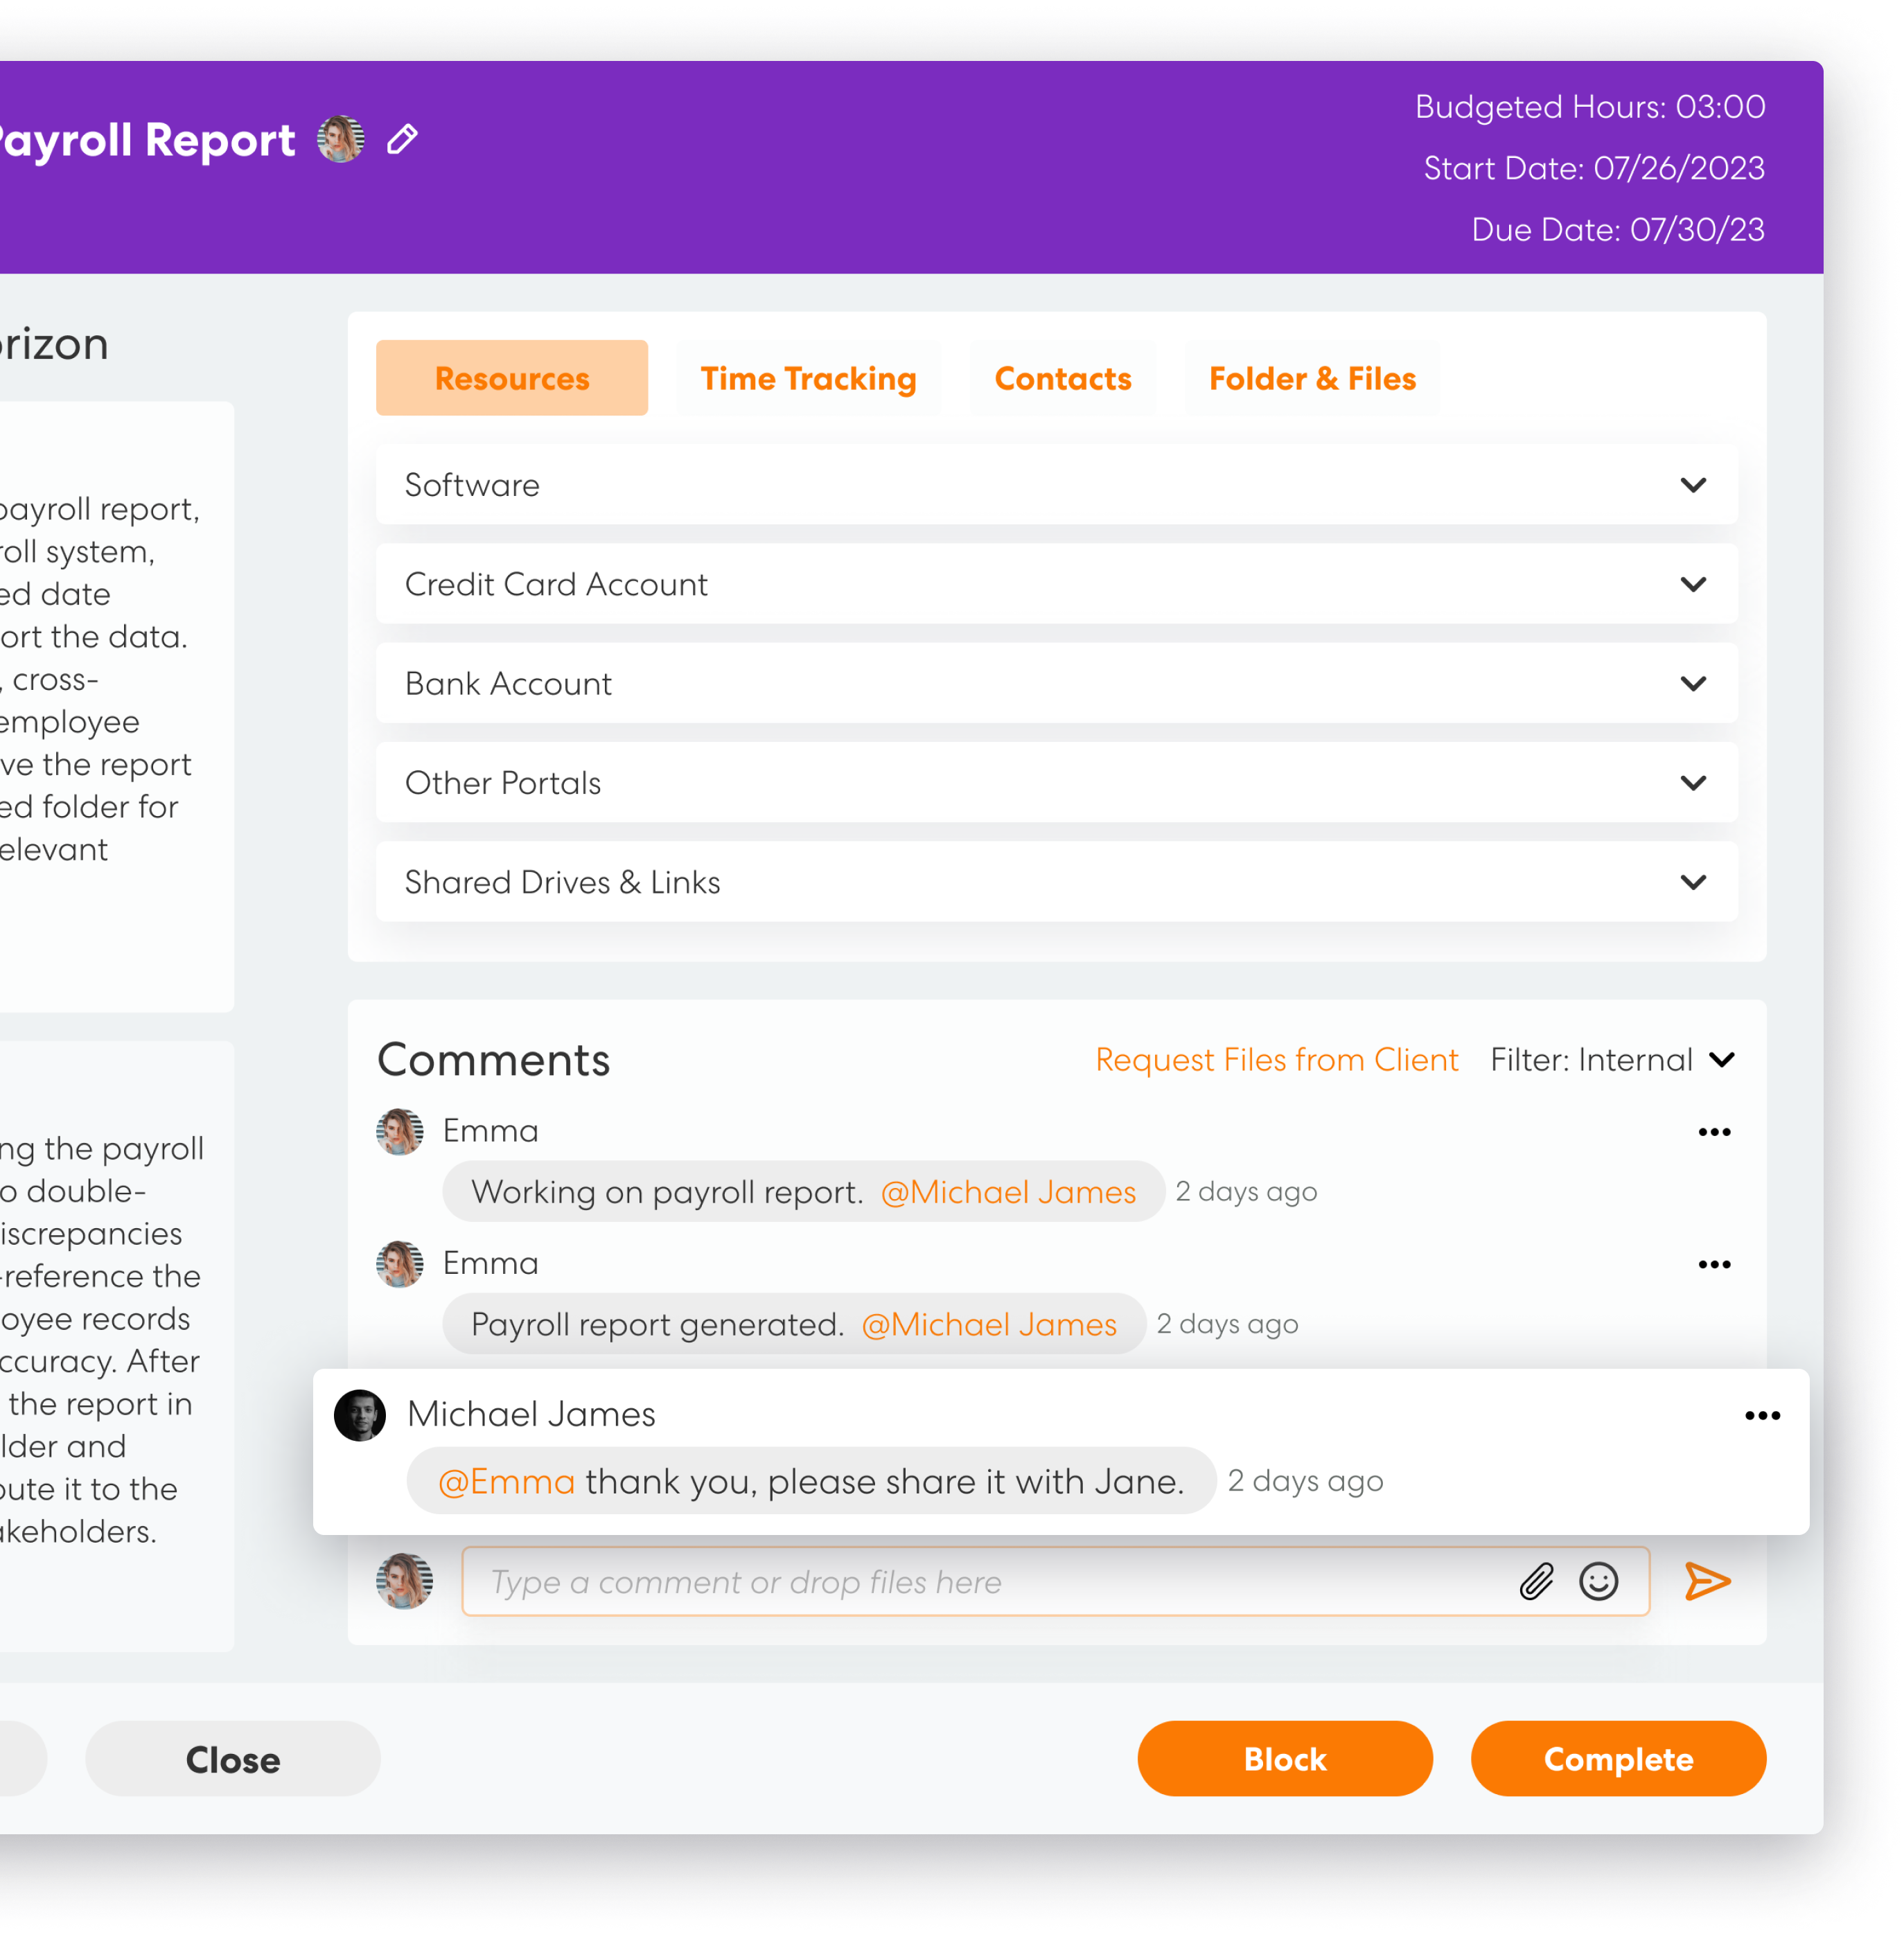Click the pencil edit icon beside Payroll Report
Image resolution: width=1904 pixels, height=1934 pixels.
pos(402,139)
